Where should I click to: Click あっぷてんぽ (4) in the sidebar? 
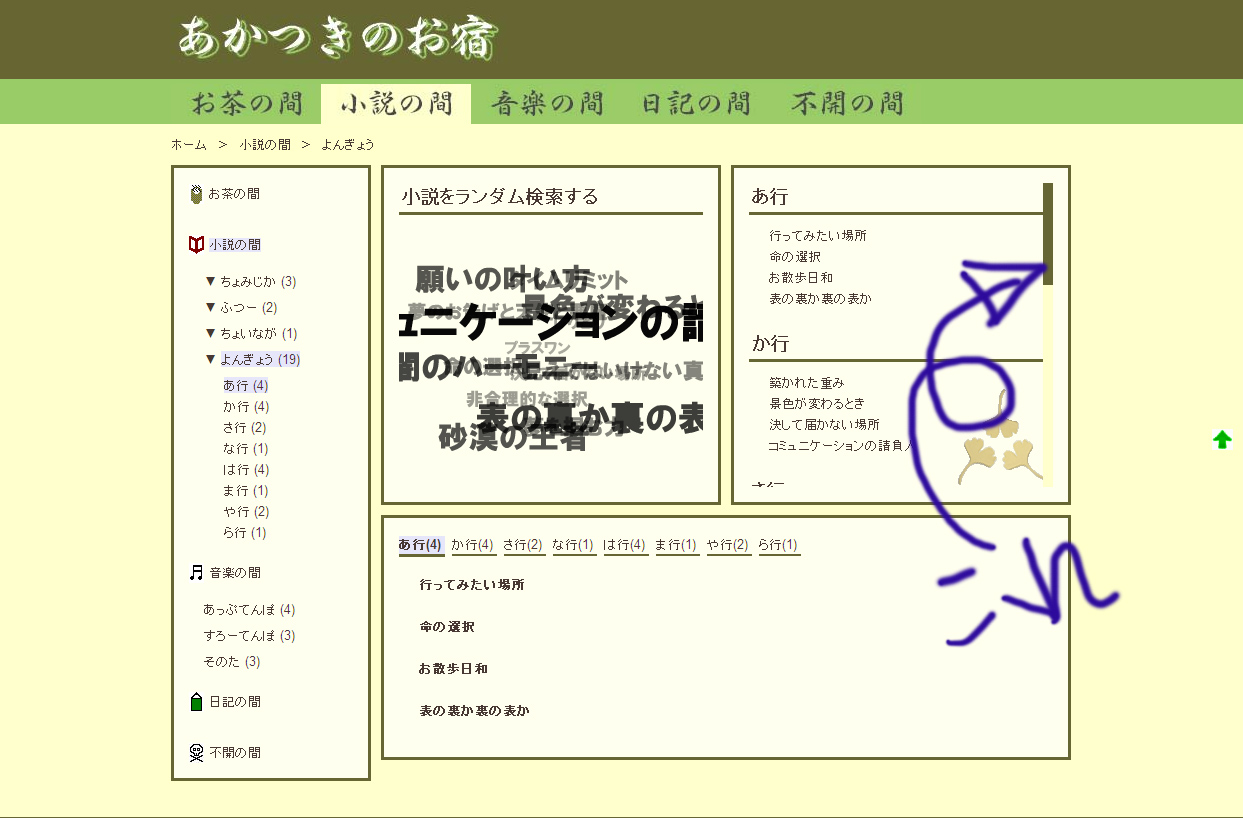248,610
